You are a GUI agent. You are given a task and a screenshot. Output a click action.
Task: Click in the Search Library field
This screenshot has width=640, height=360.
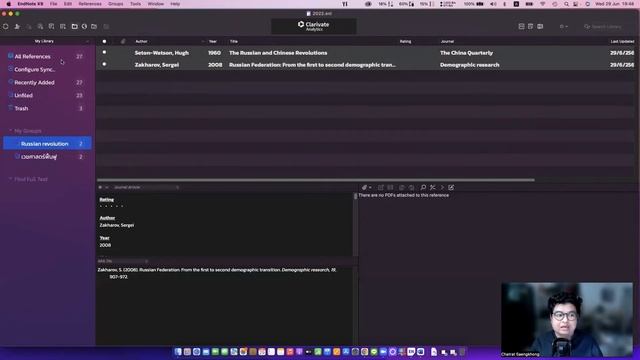click(x=606, y=27)
